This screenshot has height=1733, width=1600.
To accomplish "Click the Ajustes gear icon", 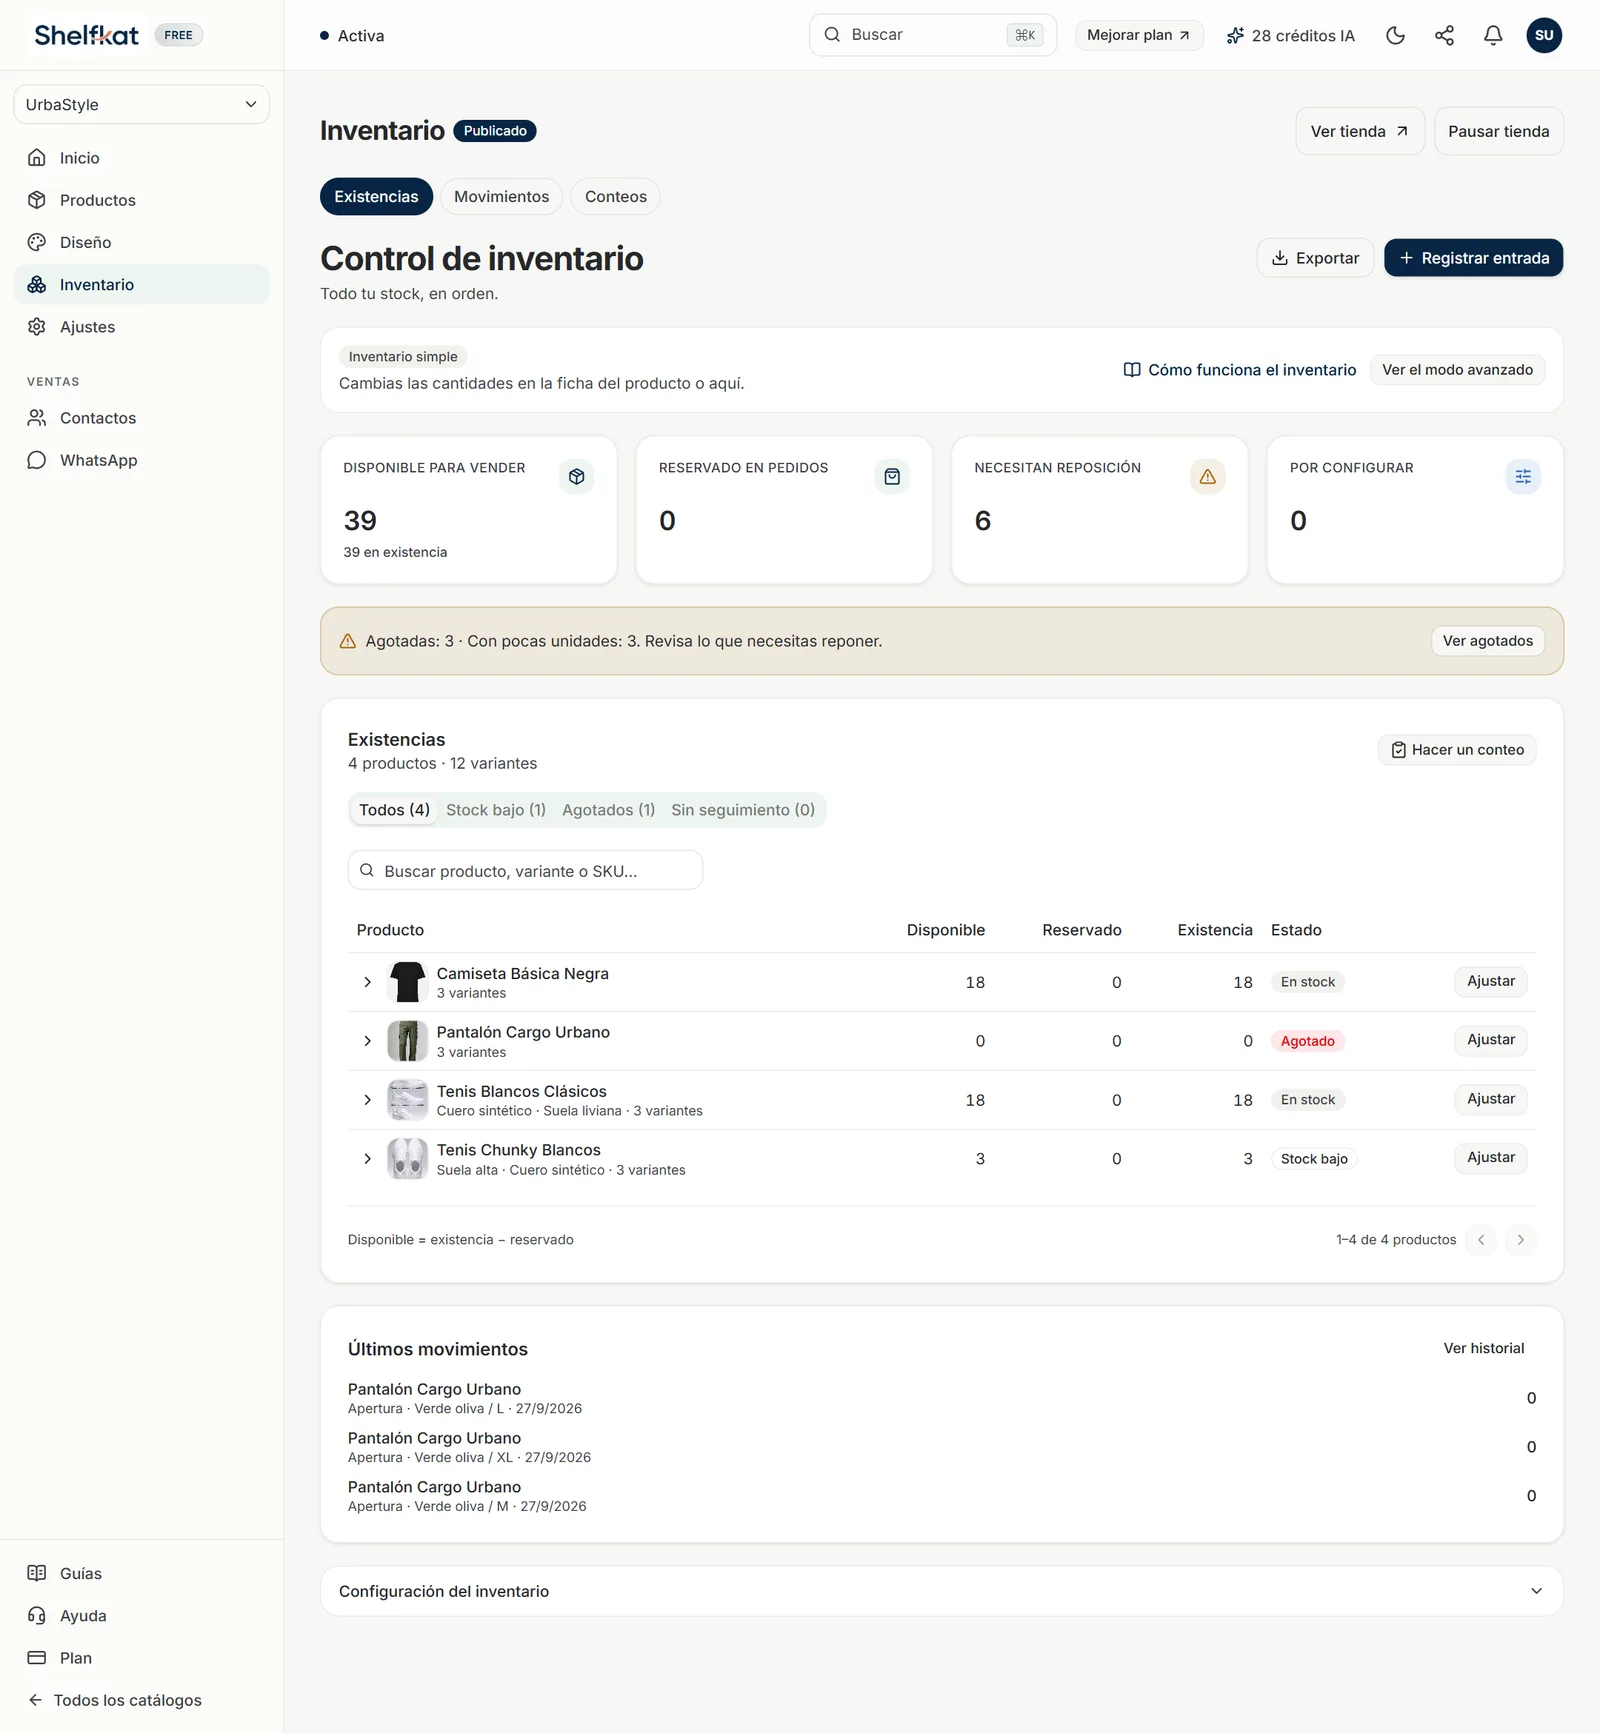I will (x=37, y=327).
